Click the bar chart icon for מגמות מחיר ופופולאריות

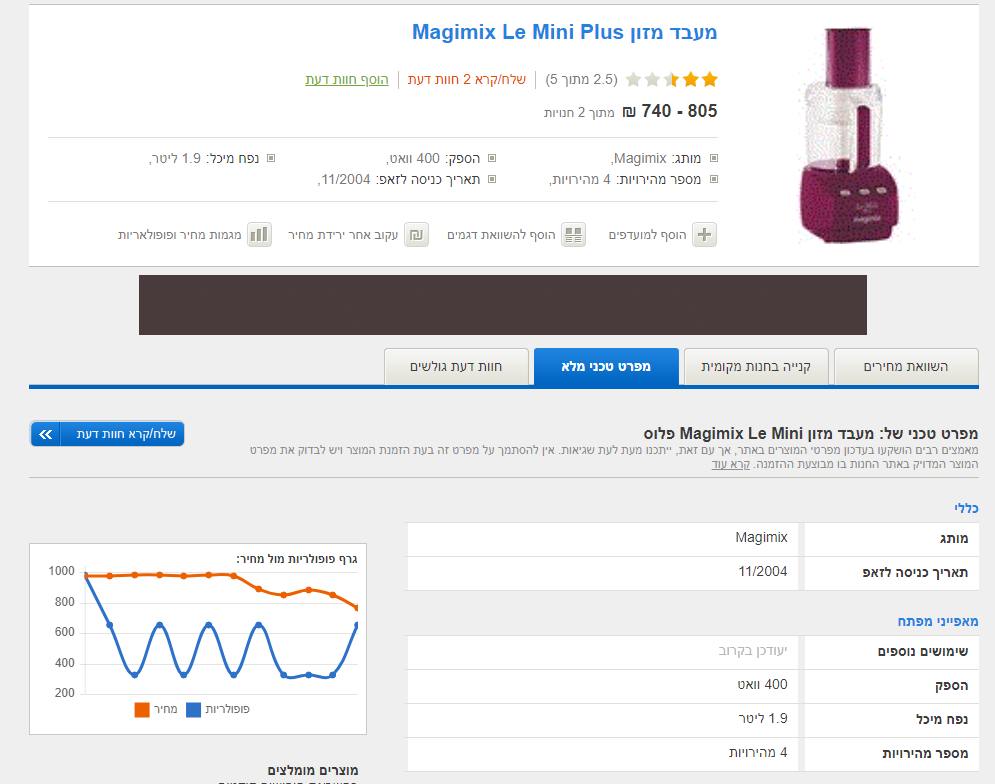(259, 235)
